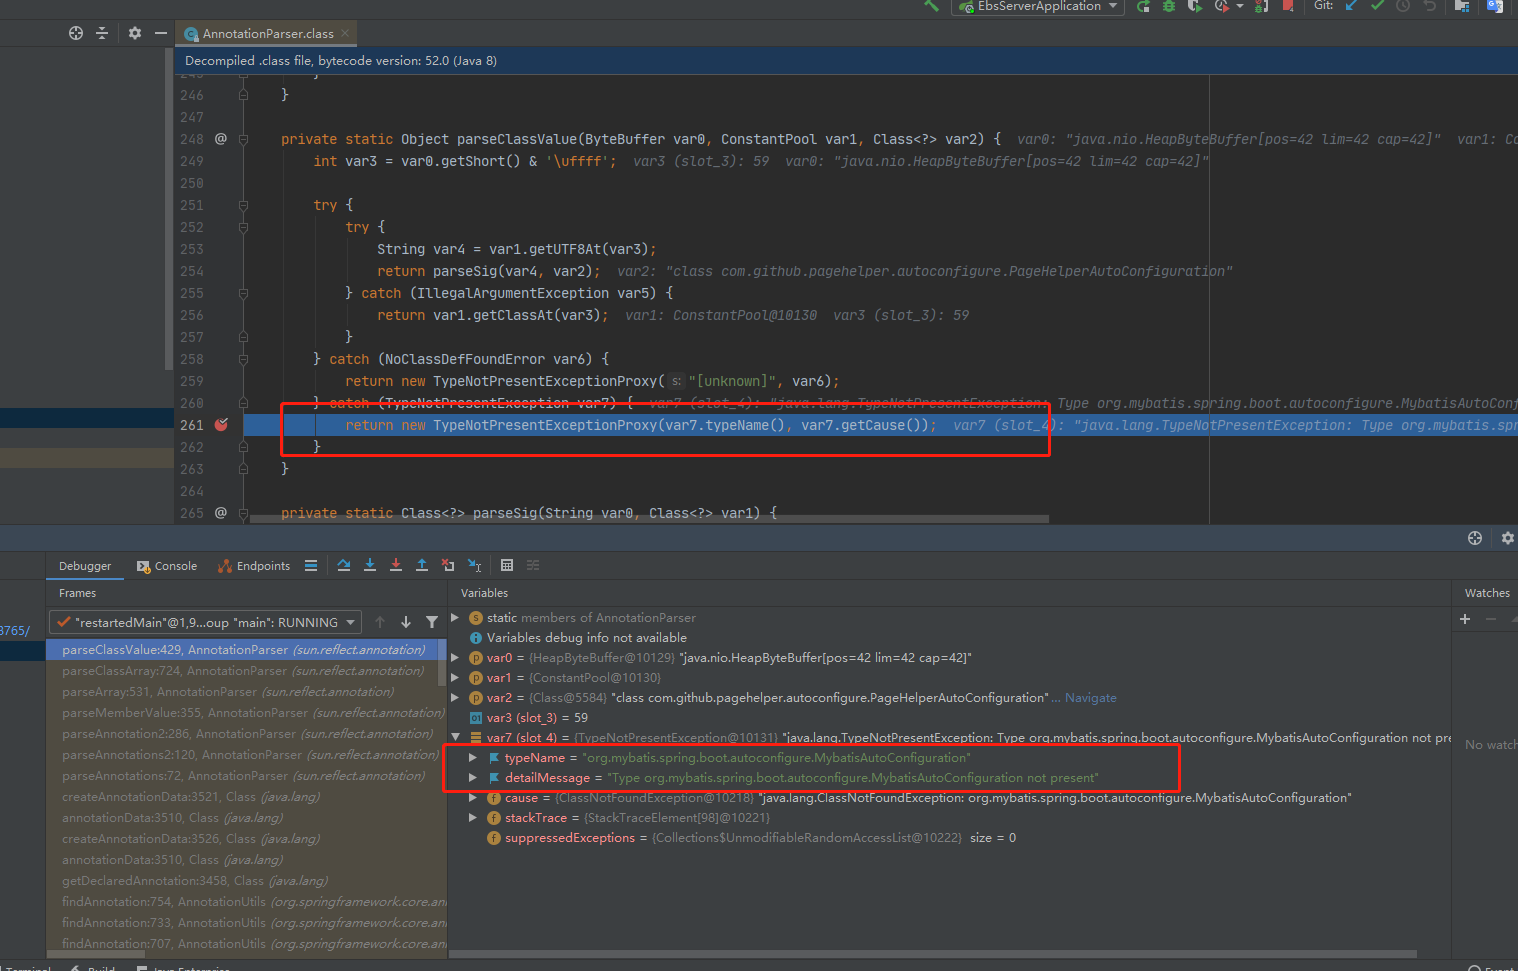Image resolution: width=1518 pixels, height=971 pixels.
Task: Click the Drop Frame icon
Action: (448, 566)
